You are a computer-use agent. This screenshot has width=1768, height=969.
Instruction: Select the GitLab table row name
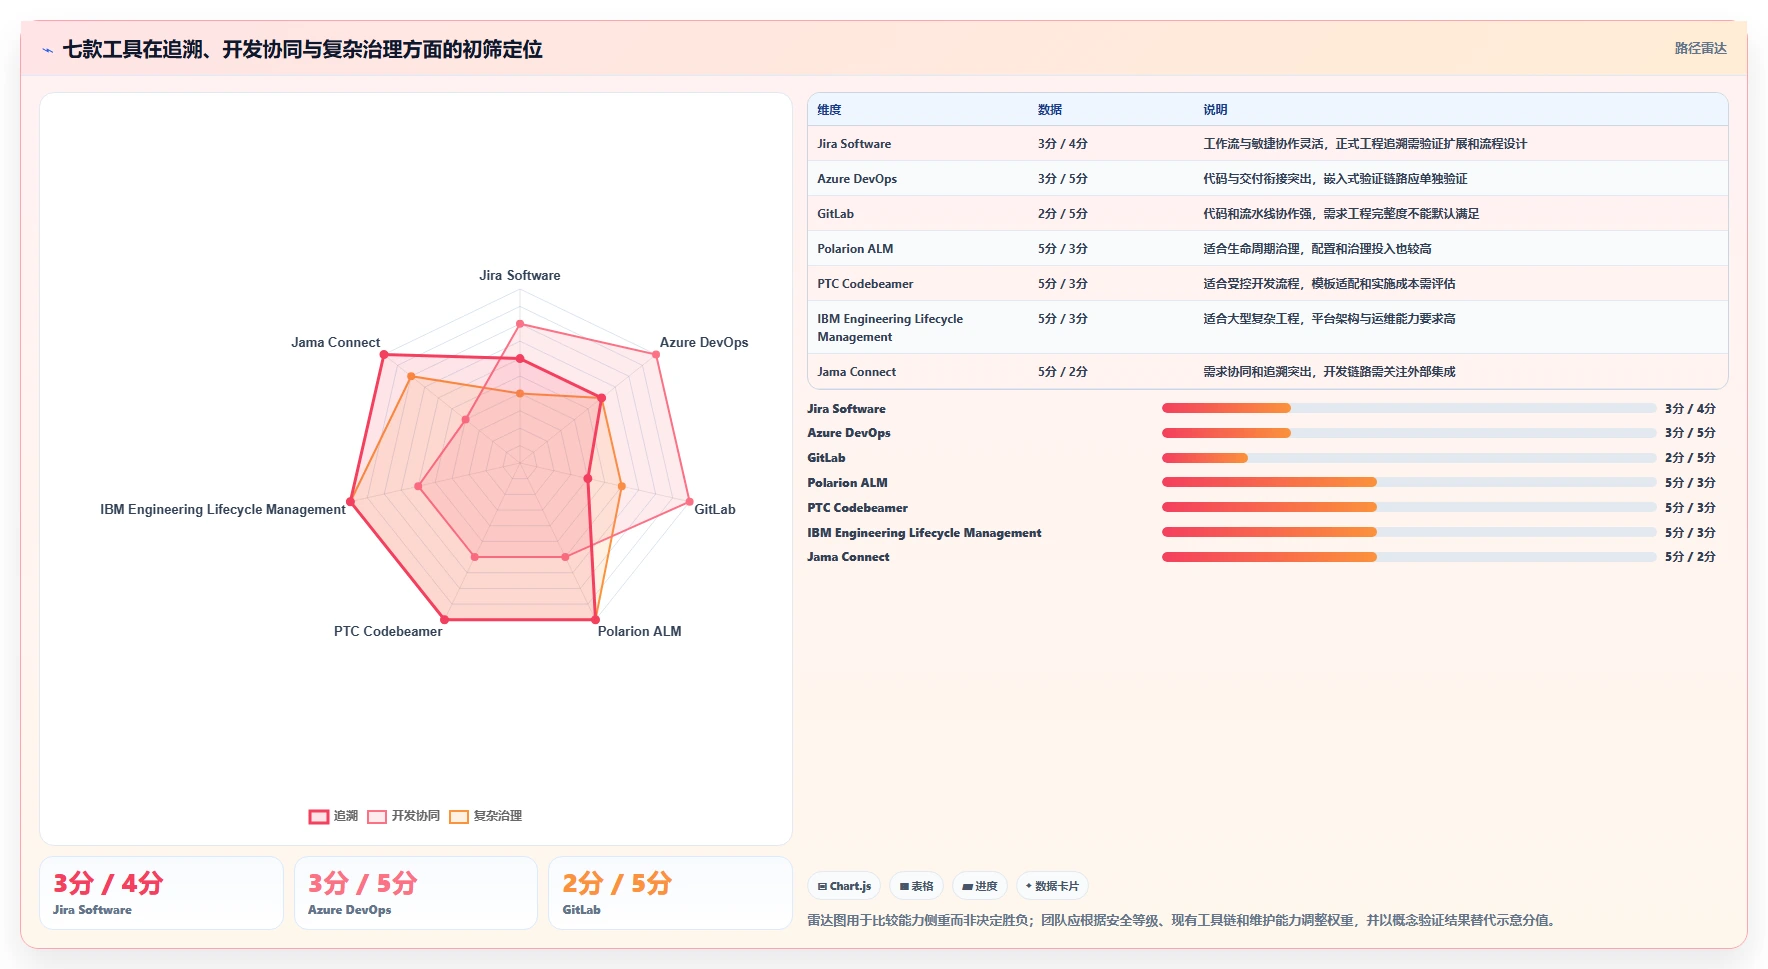click(x=835, y=214)
